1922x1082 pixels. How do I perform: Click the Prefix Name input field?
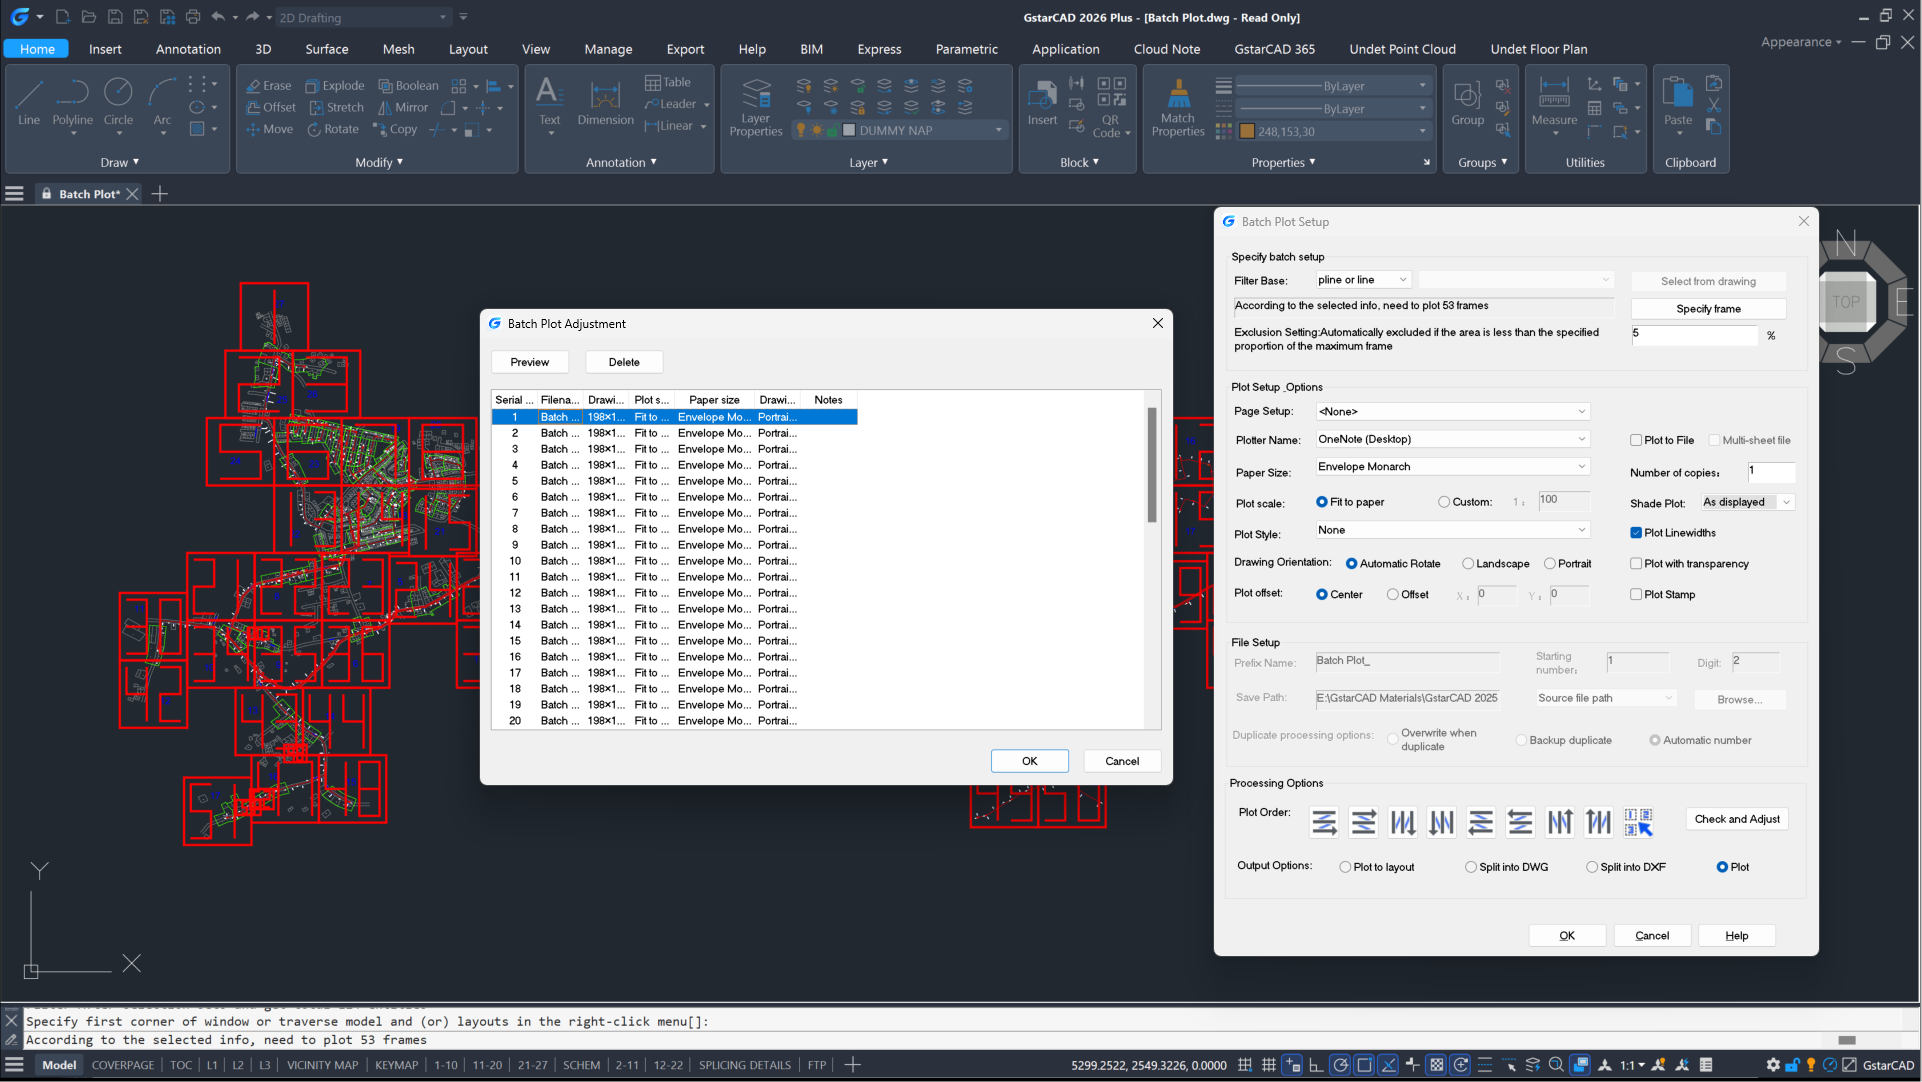pos(1406,662)
